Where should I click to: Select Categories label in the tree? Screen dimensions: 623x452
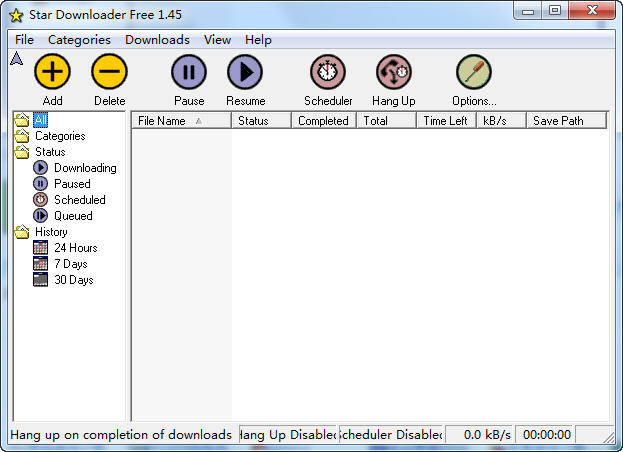pyautogui.click(x=60, y=136)
